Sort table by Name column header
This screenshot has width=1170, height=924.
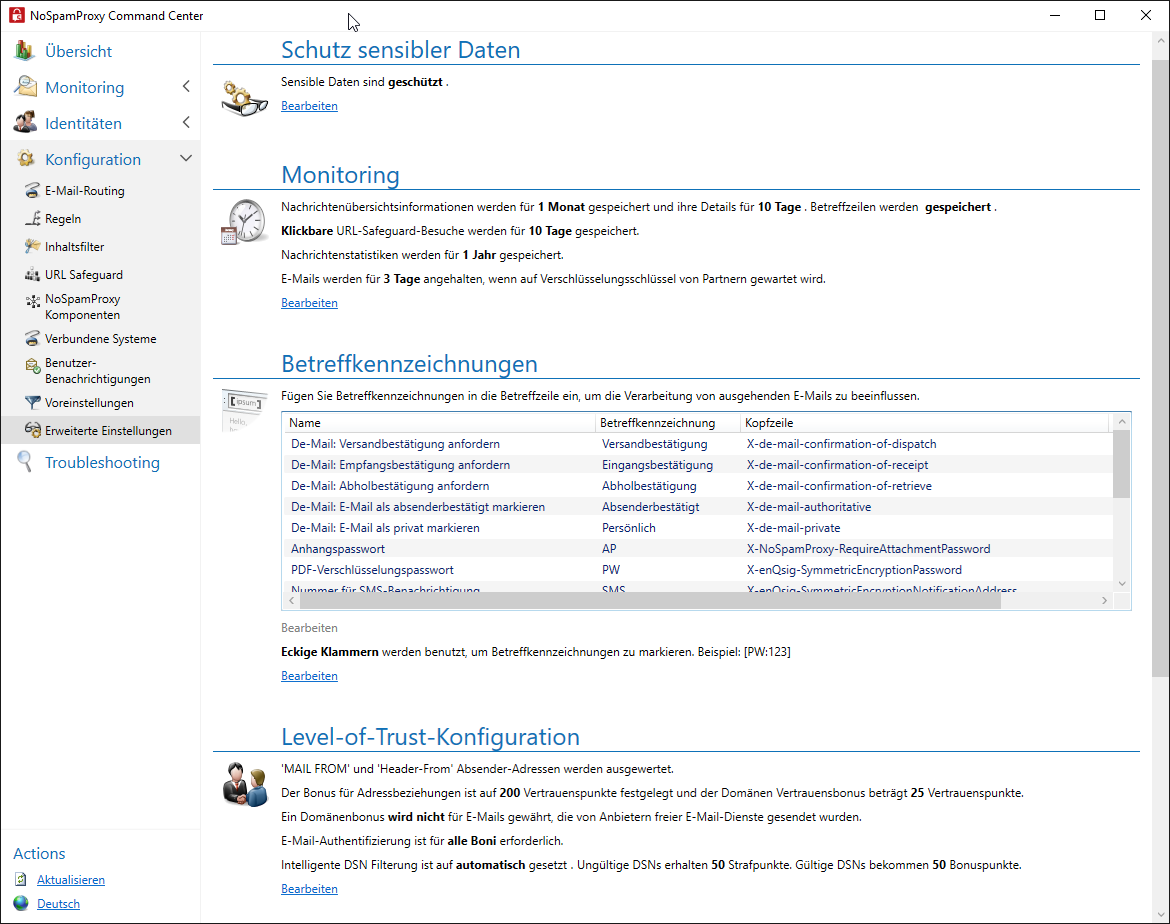[439, 422]
